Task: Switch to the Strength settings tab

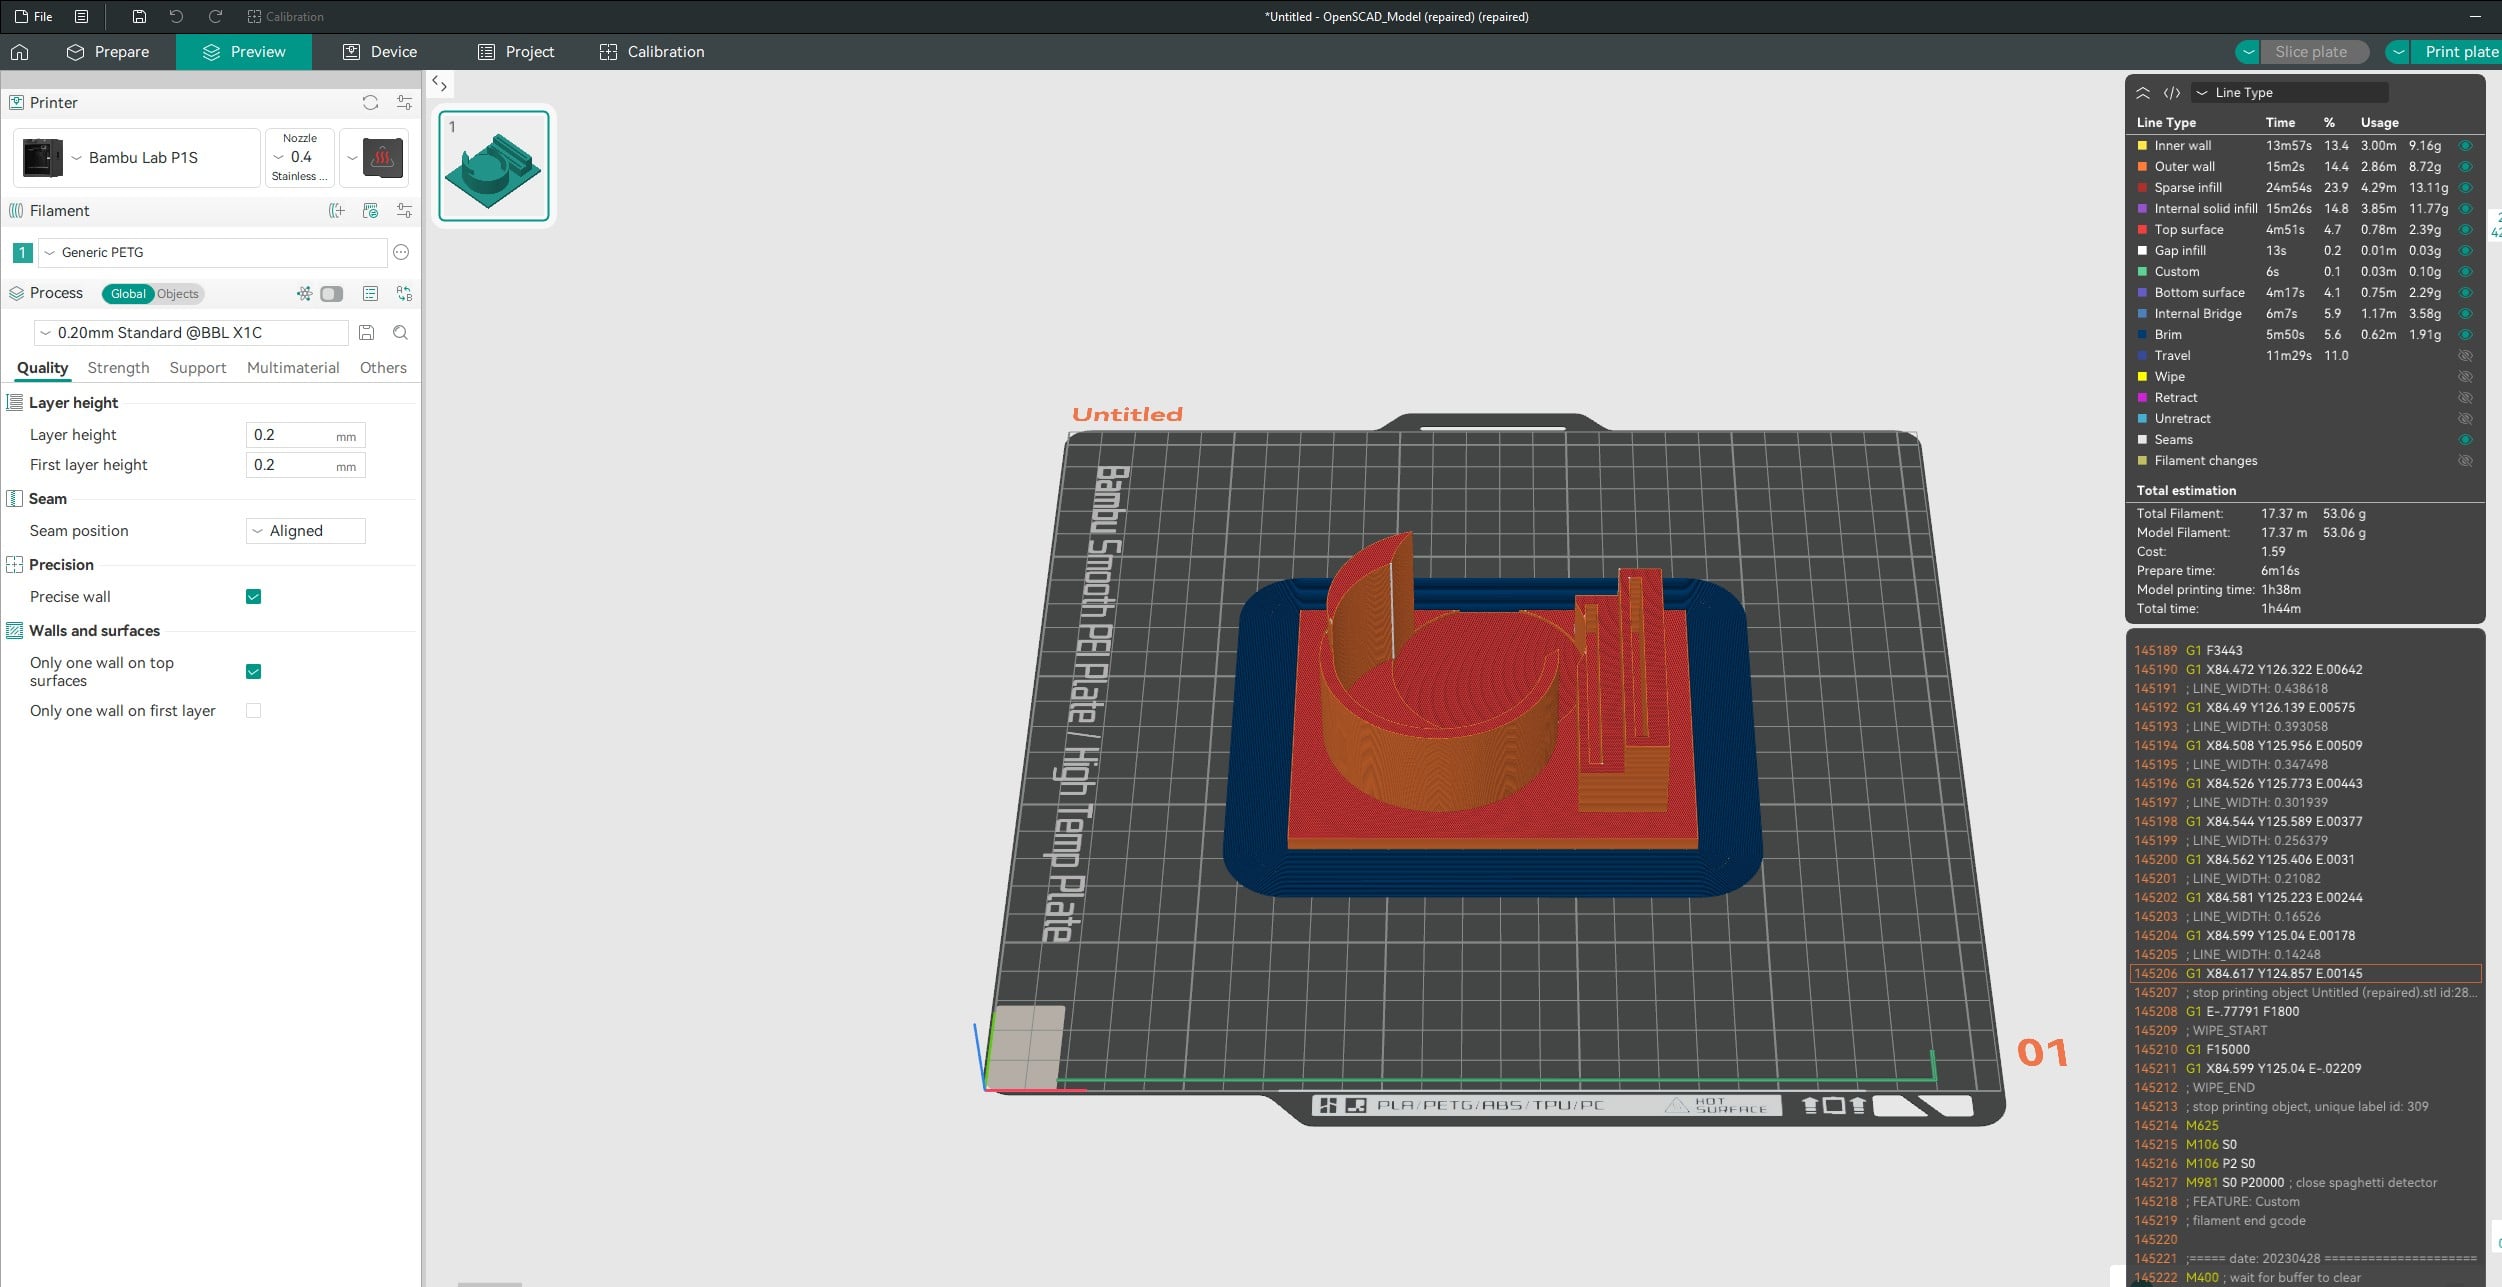Action: tap(118, 368)
